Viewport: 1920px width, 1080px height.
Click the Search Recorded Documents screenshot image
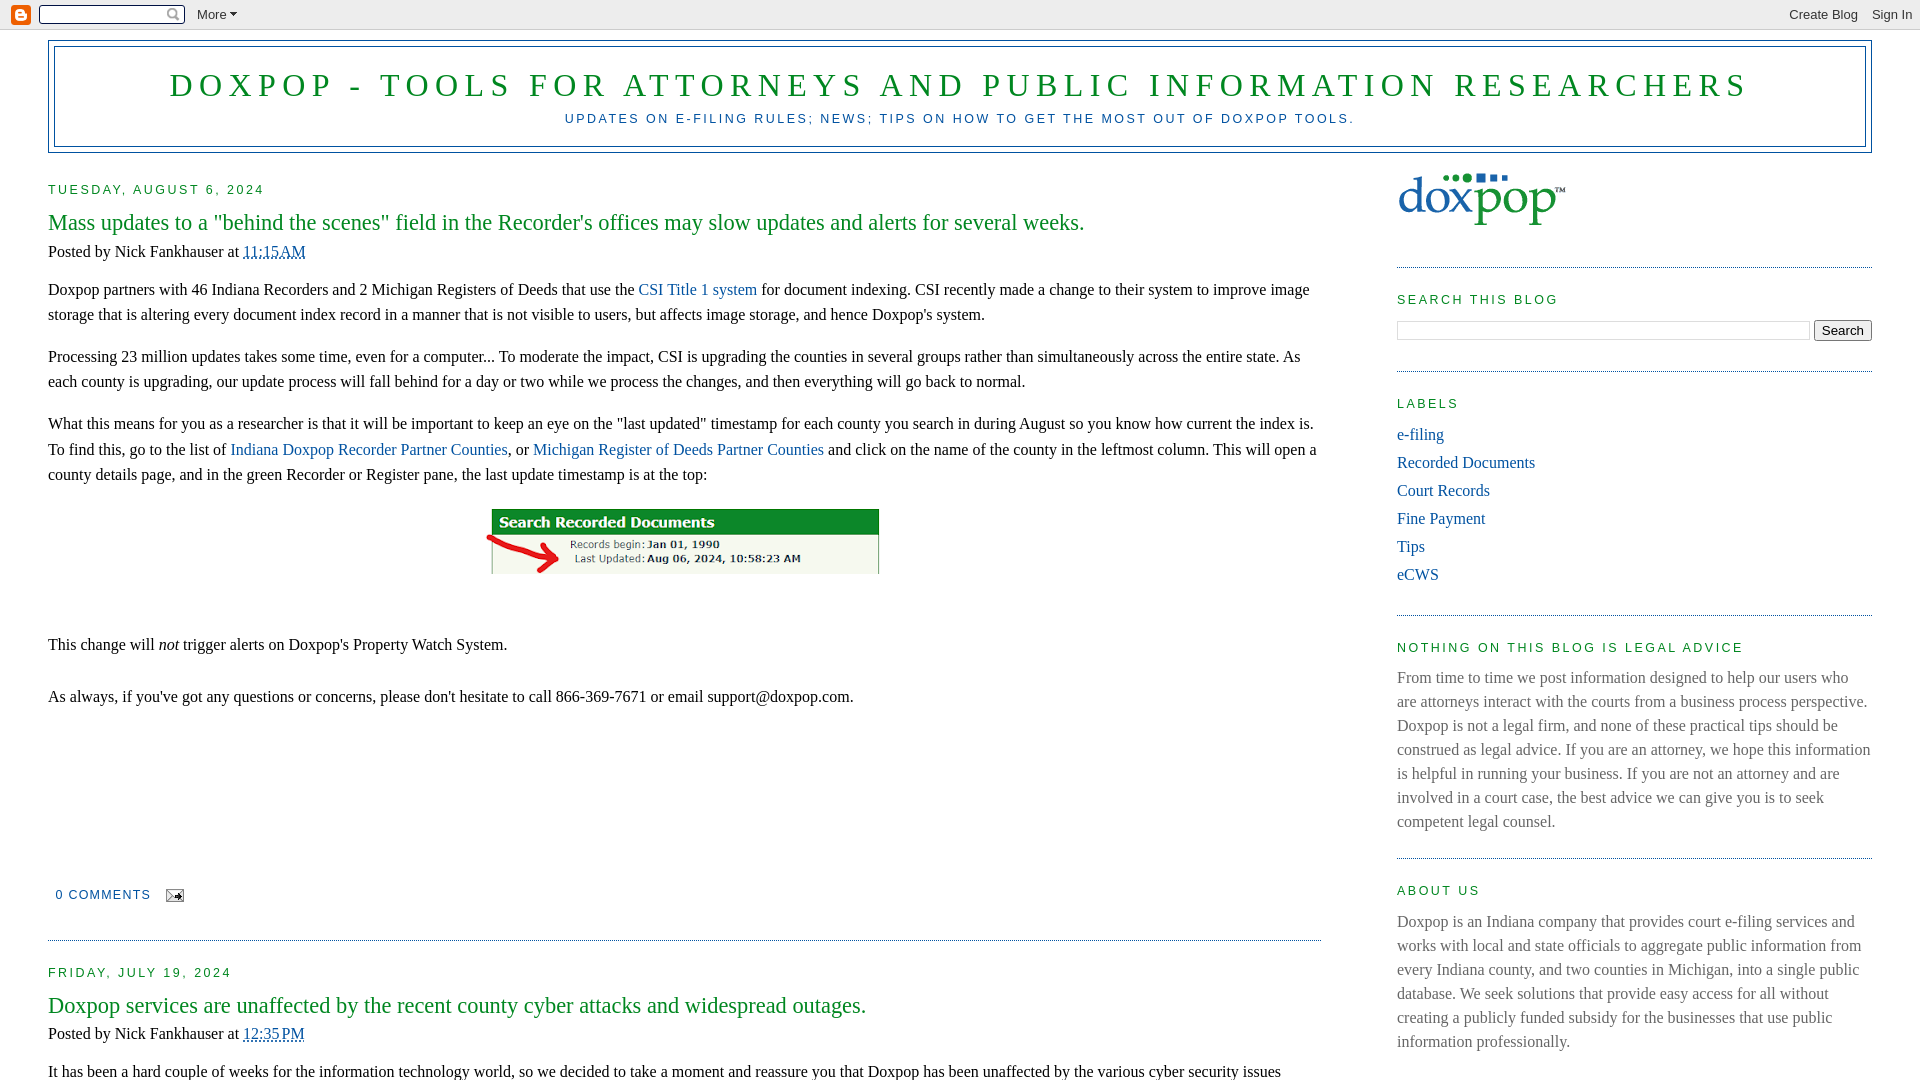point(684,541)
